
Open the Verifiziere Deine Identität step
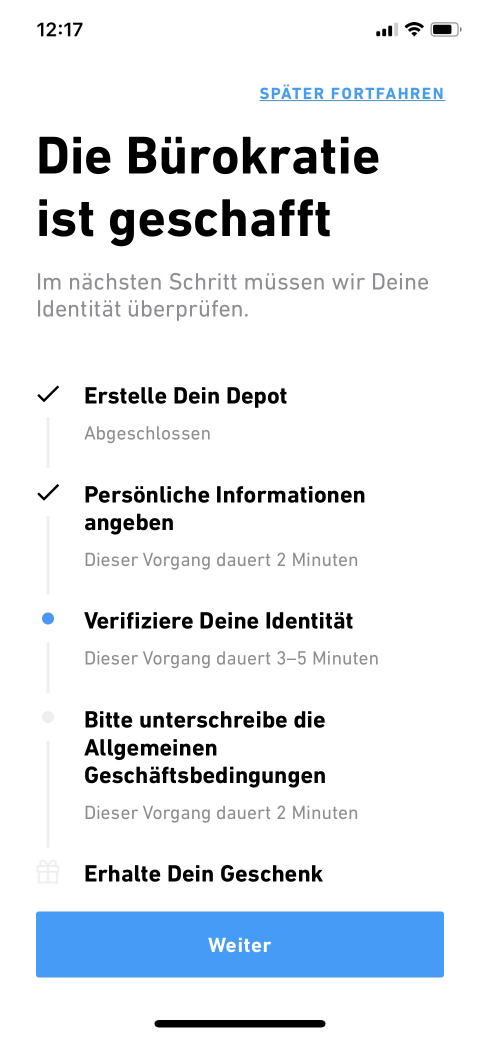click(219, 621)
